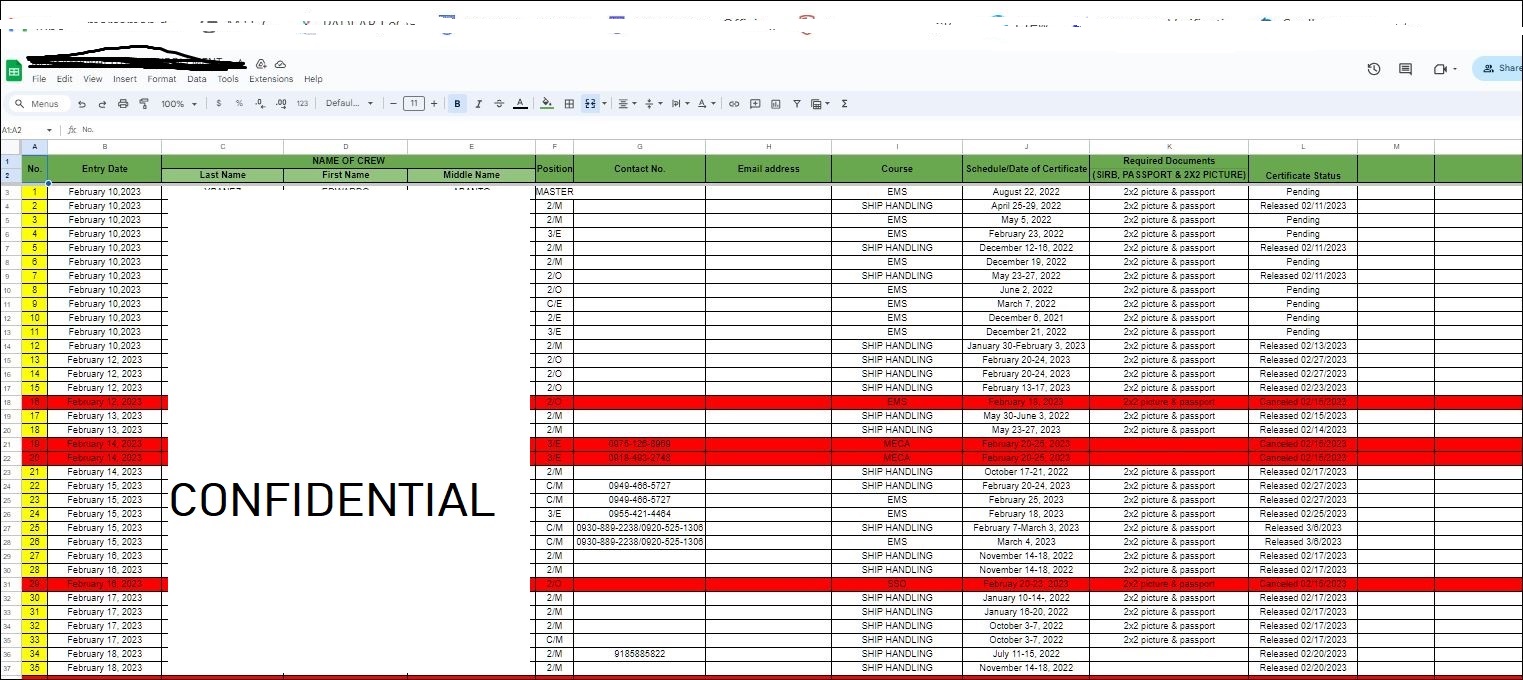
Task: Open the 100% zoom dropdown
Action: click(x=178, y=103)
